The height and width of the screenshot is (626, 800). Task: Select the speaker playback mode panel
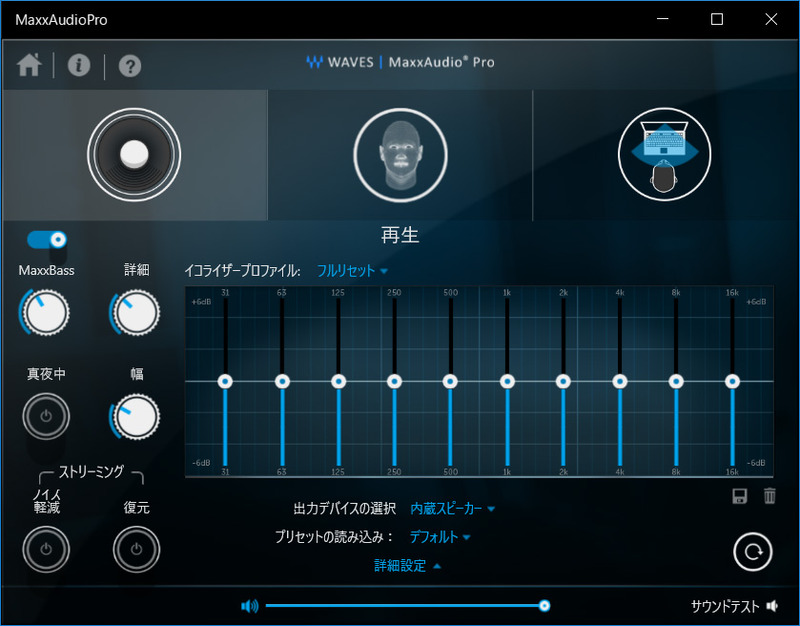pos(135,155)
